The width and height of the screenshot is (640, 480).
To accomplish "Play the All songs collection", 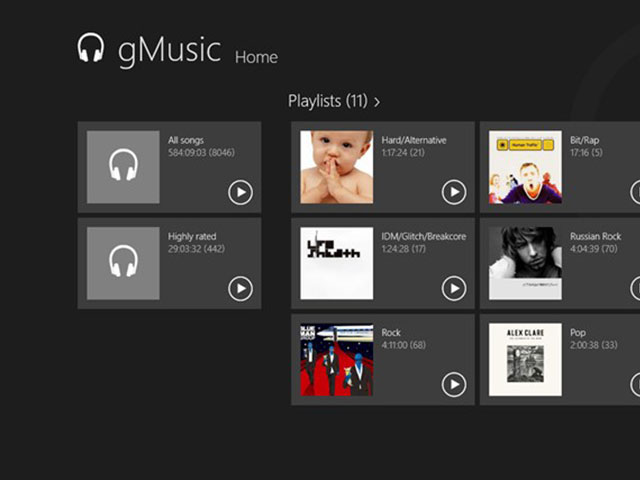I will tap(240, 192).
